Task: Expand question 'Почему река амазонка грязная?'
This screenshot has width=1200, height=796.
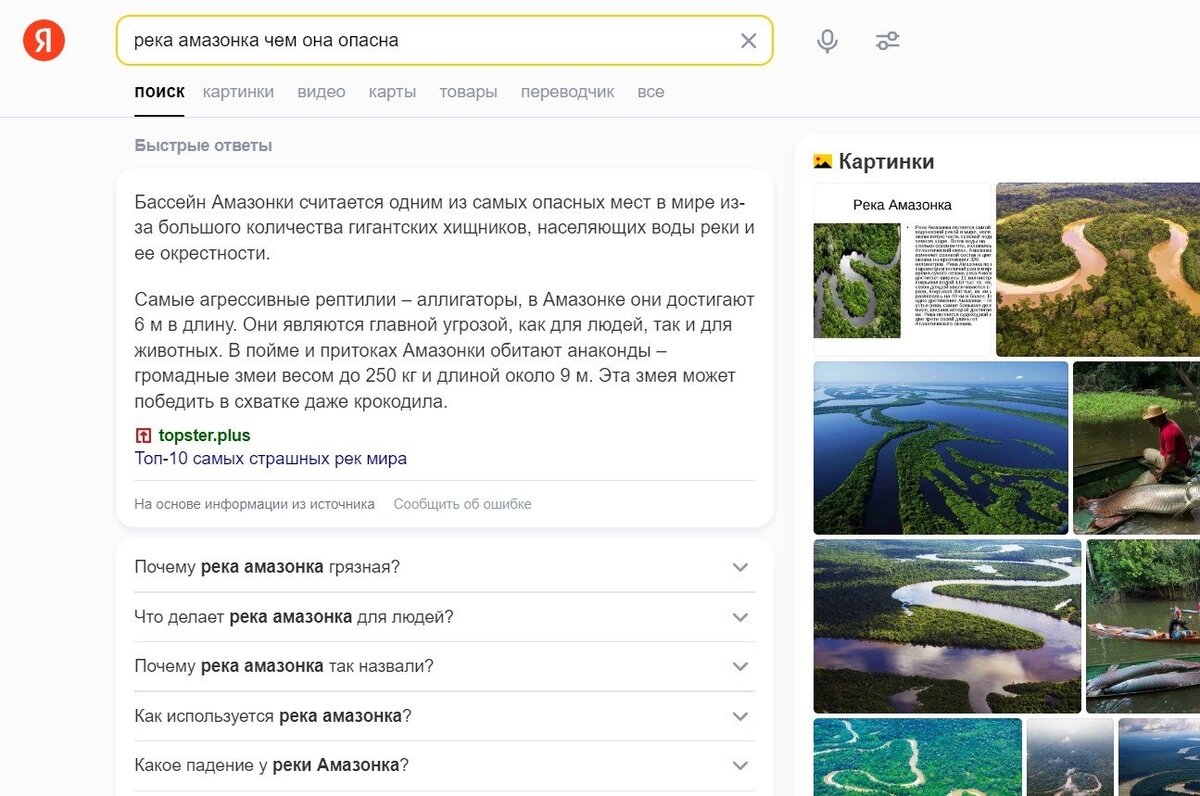Action: pos(740,567)
